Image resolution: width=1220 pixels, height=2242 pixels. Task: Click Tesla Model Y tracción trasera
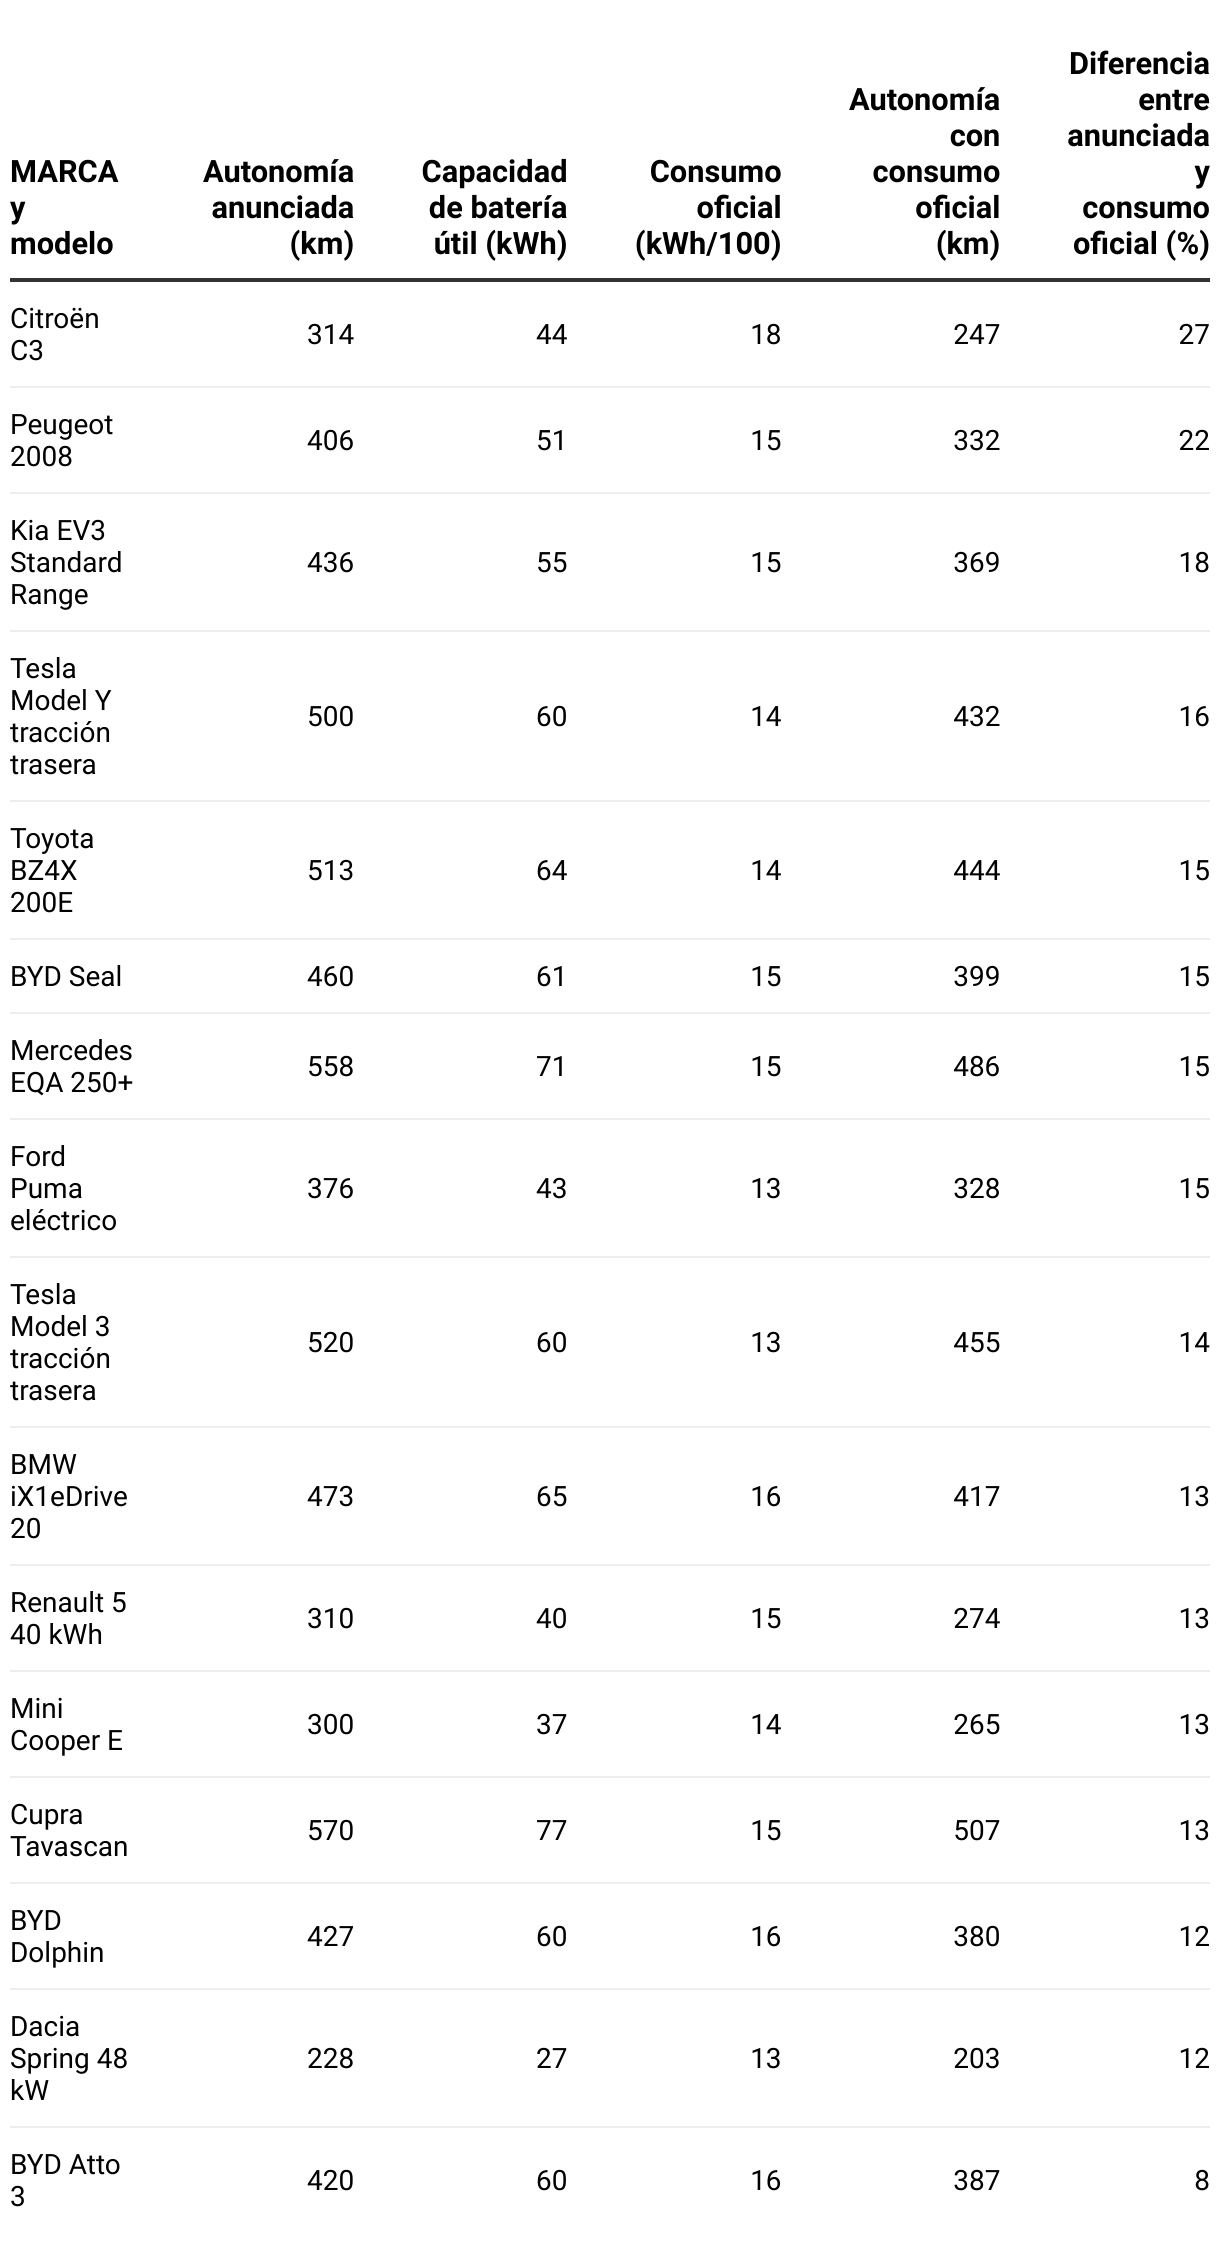[x=60, y=716]
